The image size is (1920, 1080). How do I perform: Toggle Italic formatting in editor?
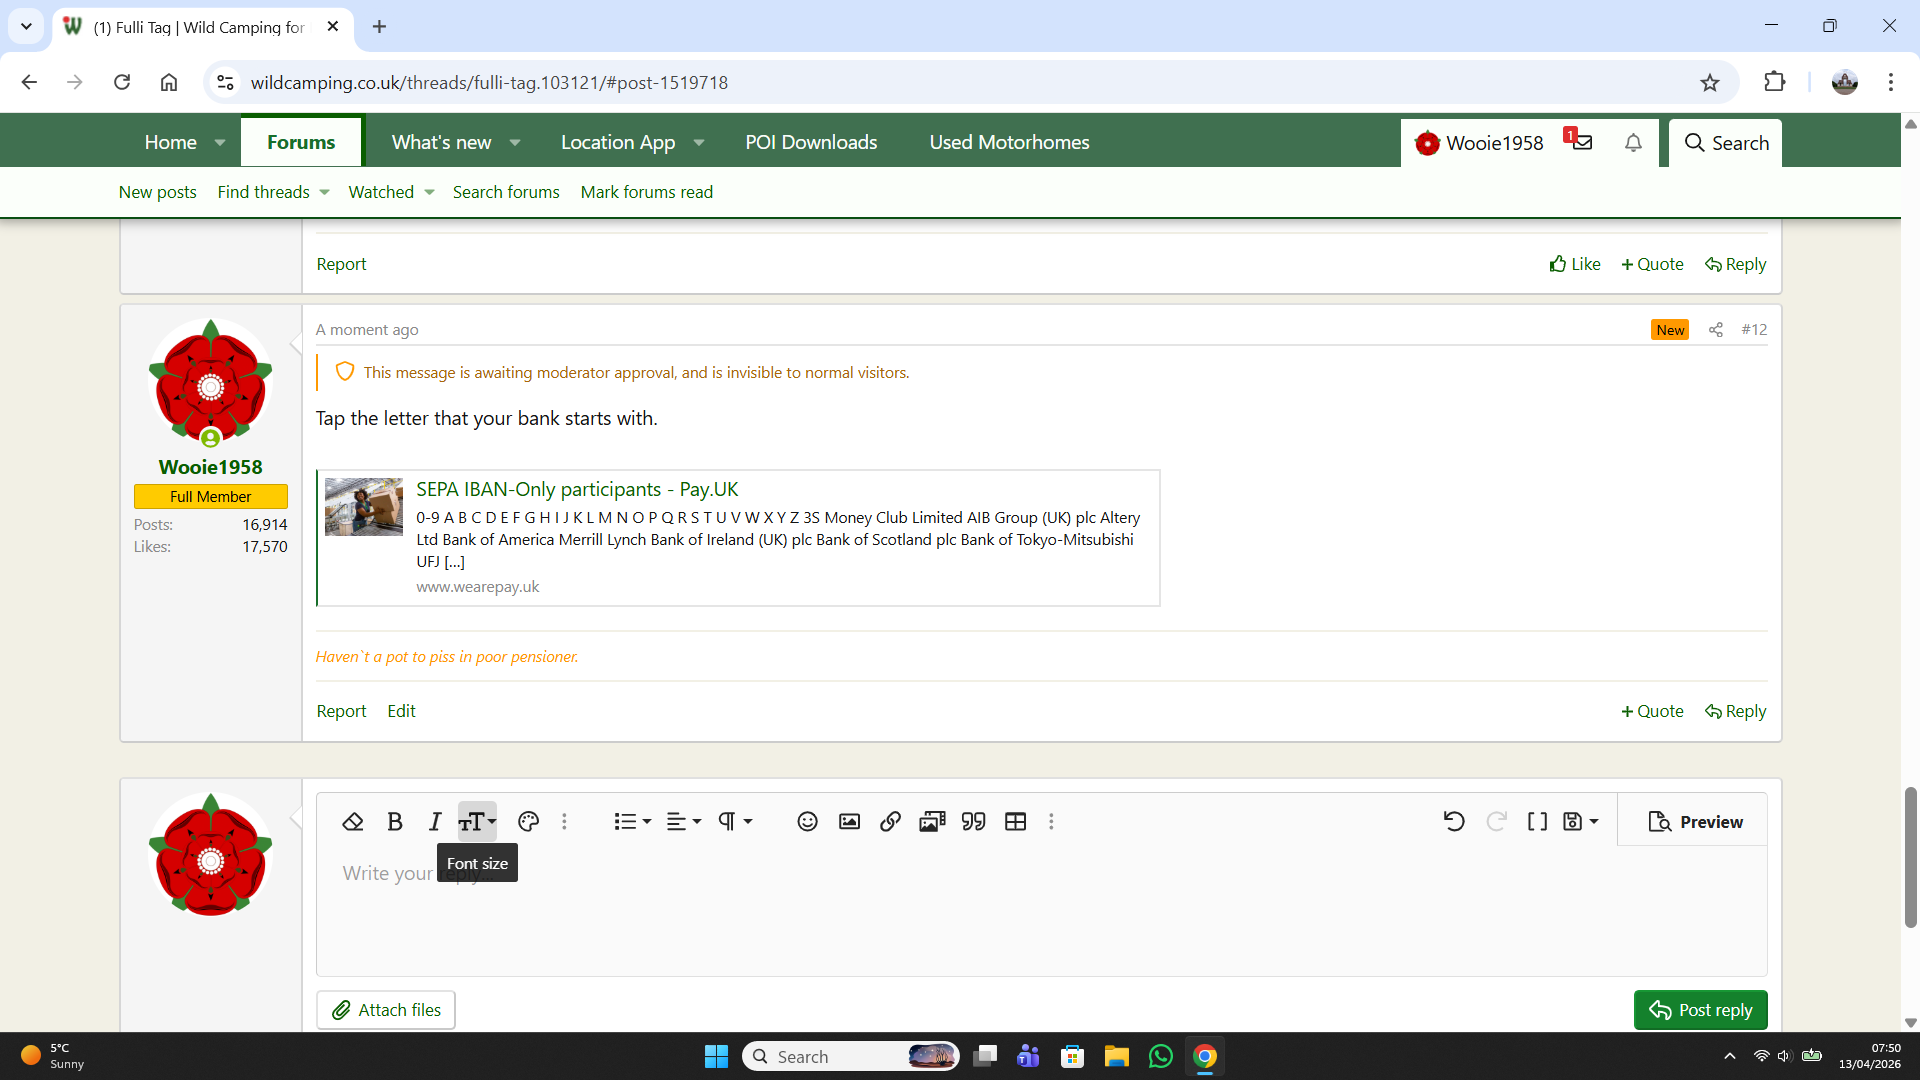(x=434, y=822)
